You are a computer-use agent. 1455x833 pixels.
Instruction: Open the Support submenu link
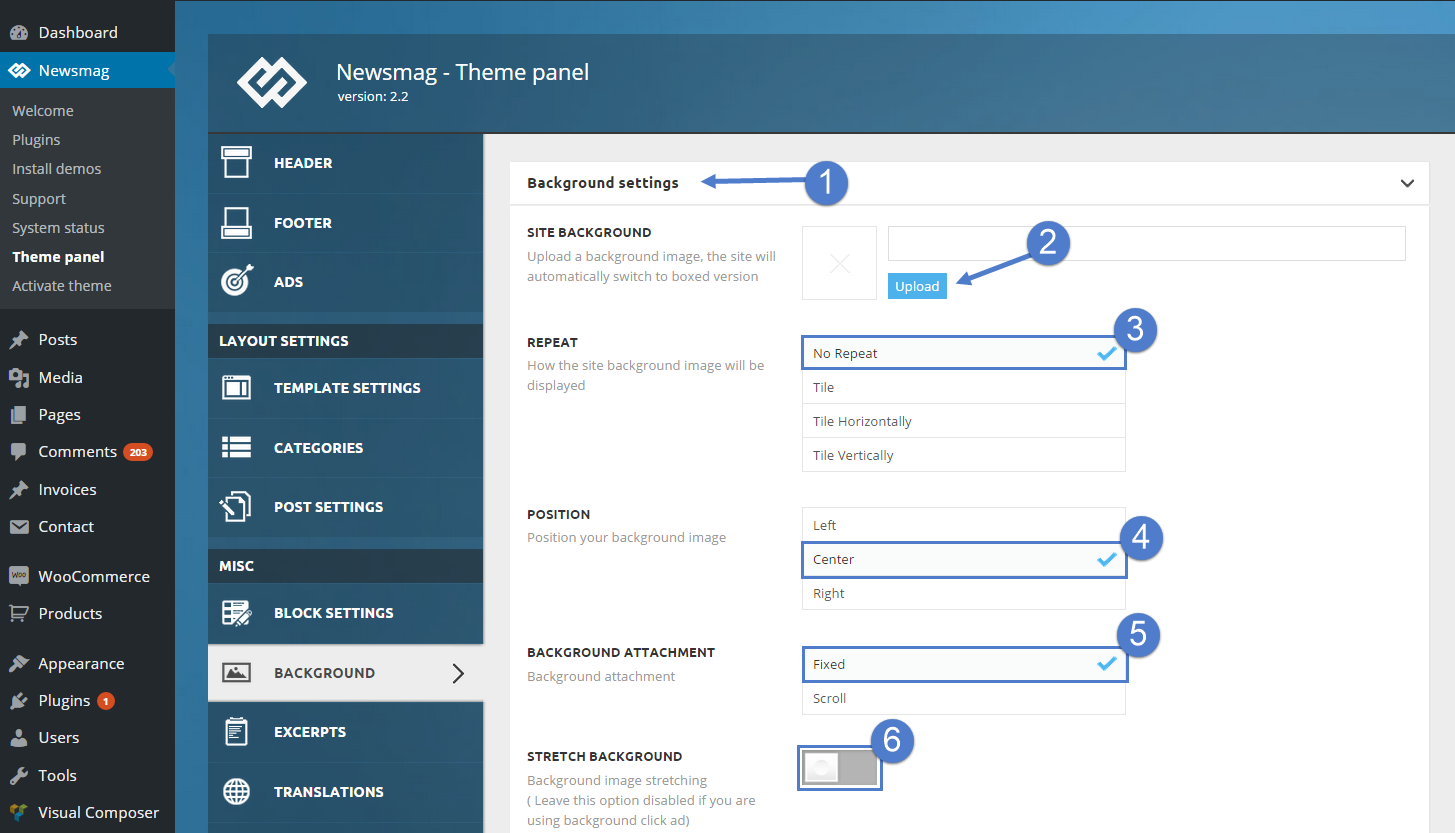tap(39, 199)
